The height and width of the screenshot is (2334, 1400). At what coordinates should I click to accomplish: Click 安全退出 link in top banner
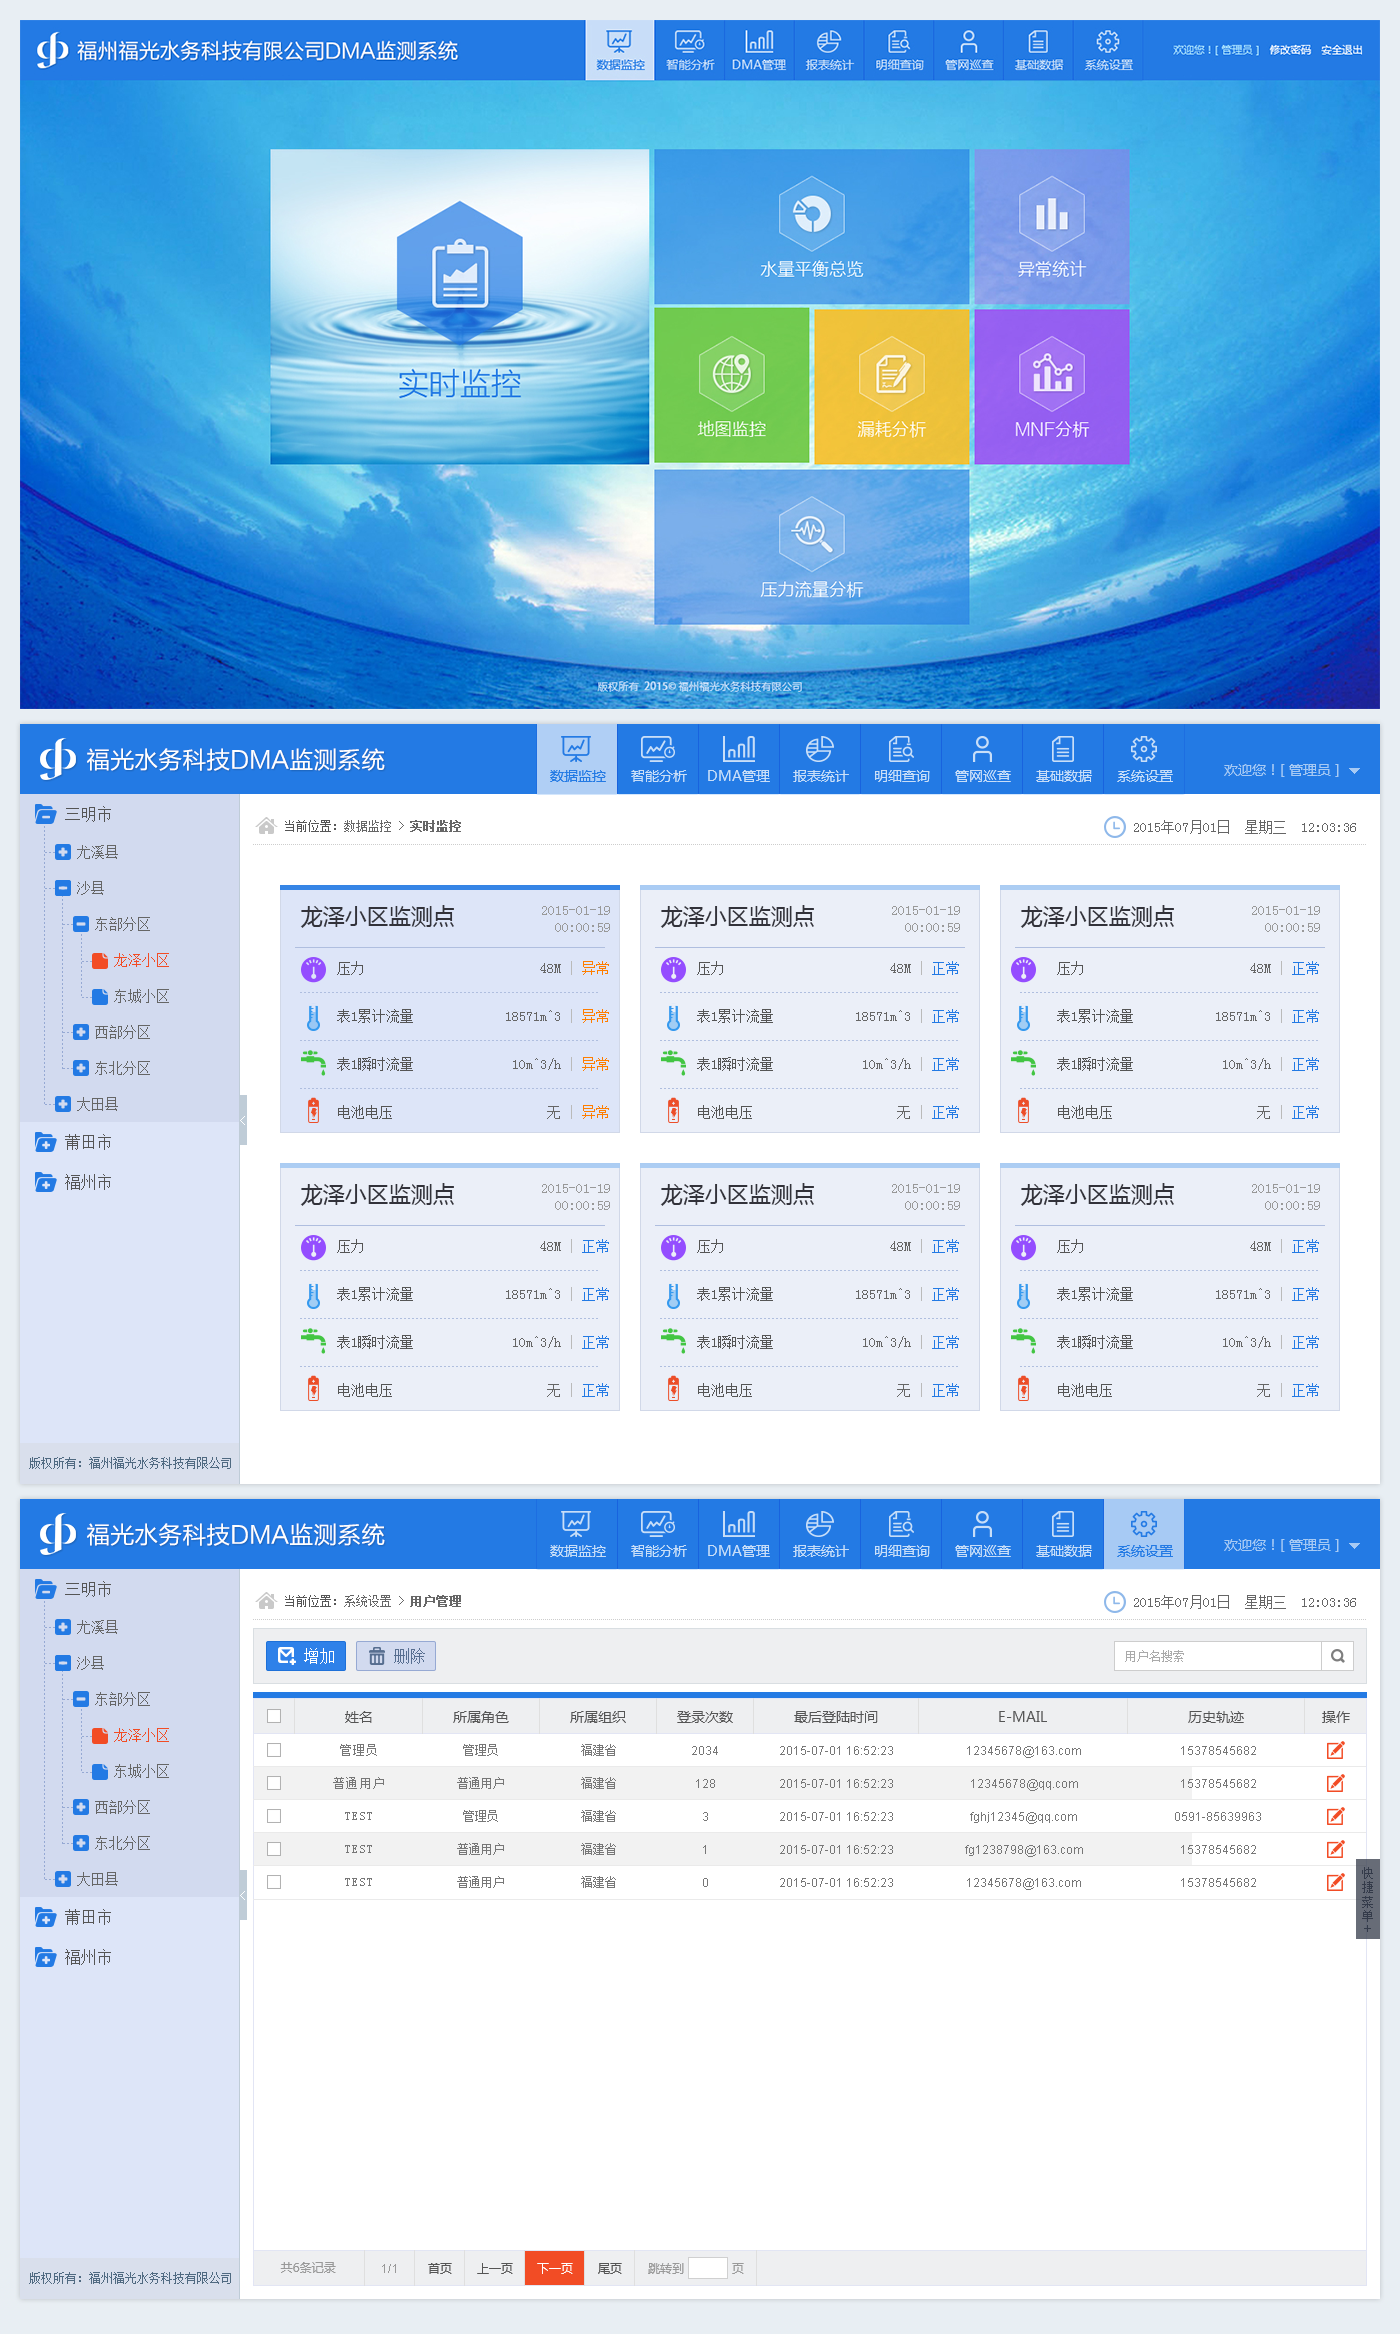click(x=1342, y=50)
